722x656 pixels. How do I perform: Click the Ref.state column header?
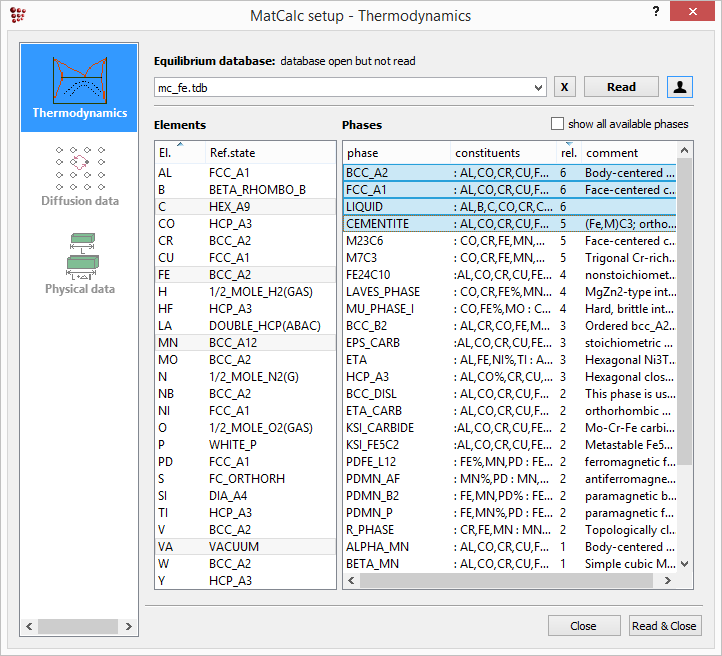(x=270, y=153)
